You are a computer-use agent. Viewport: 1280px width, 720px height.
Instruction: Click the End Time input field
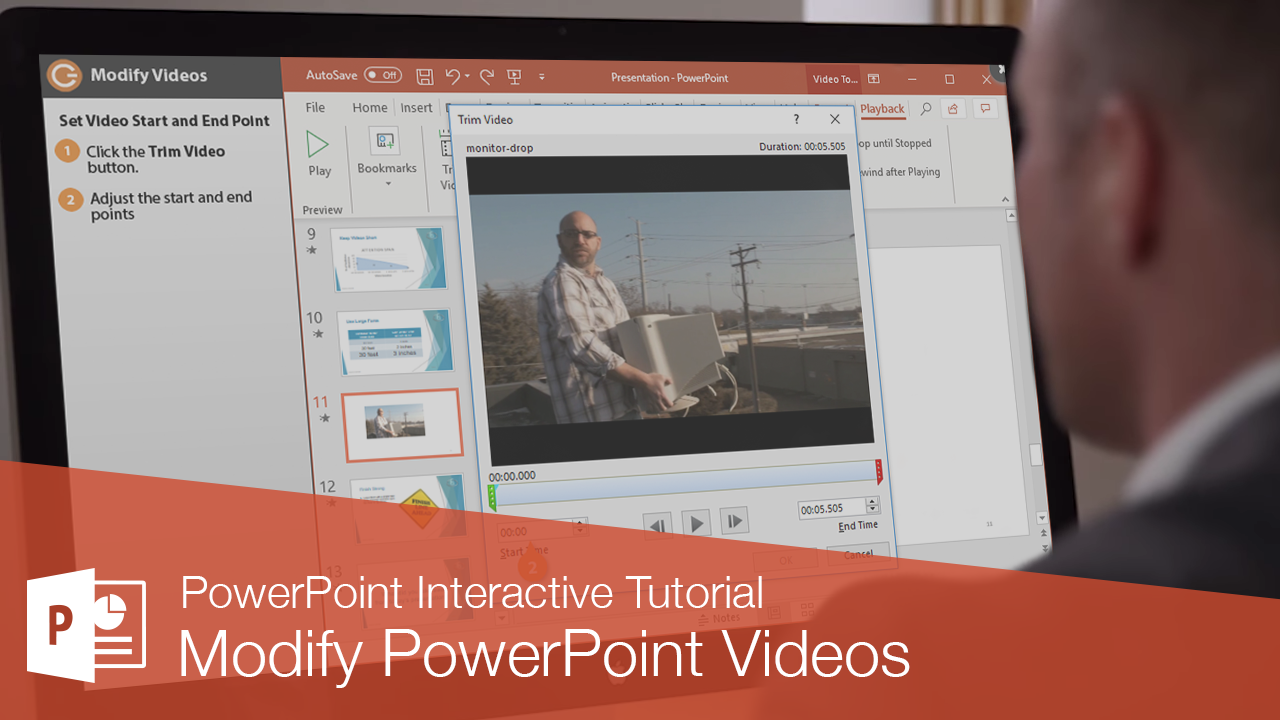tap(832, 508)
